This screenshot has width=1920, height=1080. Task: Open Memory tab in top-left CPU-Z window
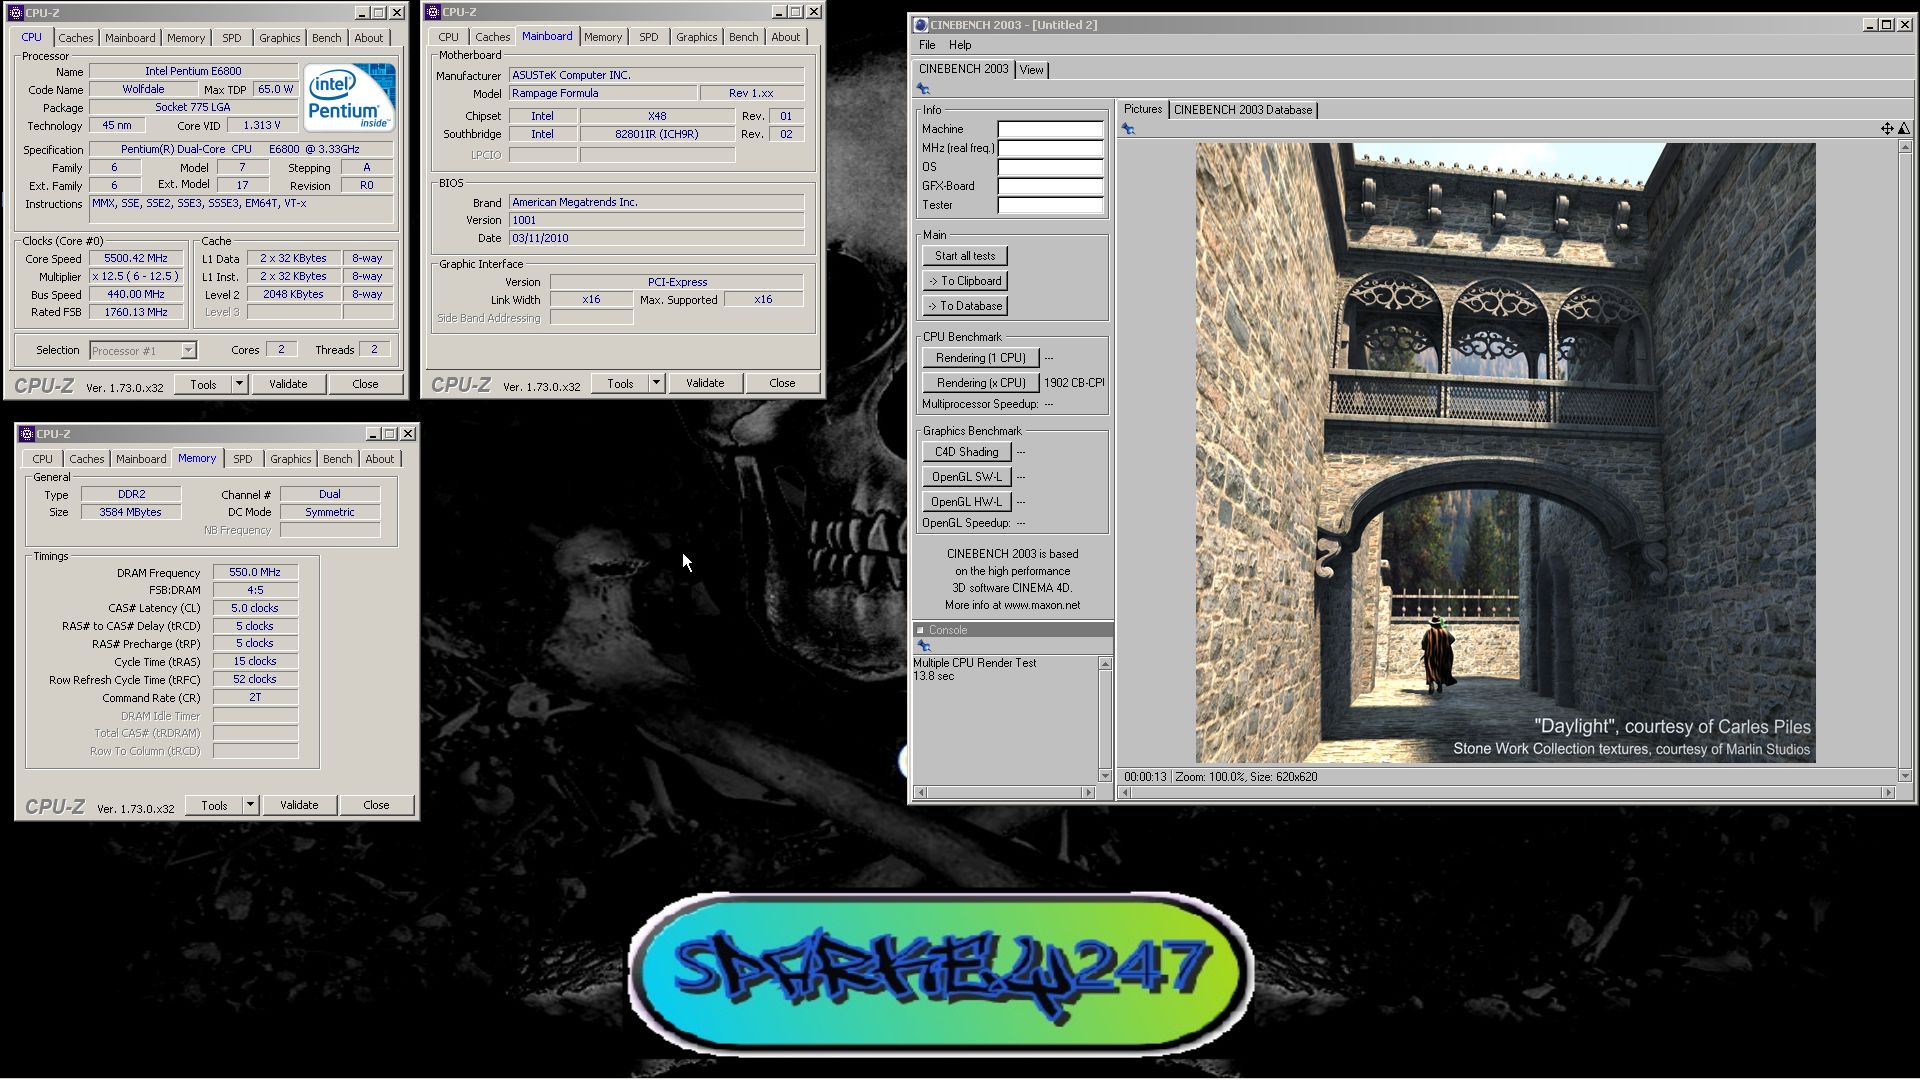(186, 38)
